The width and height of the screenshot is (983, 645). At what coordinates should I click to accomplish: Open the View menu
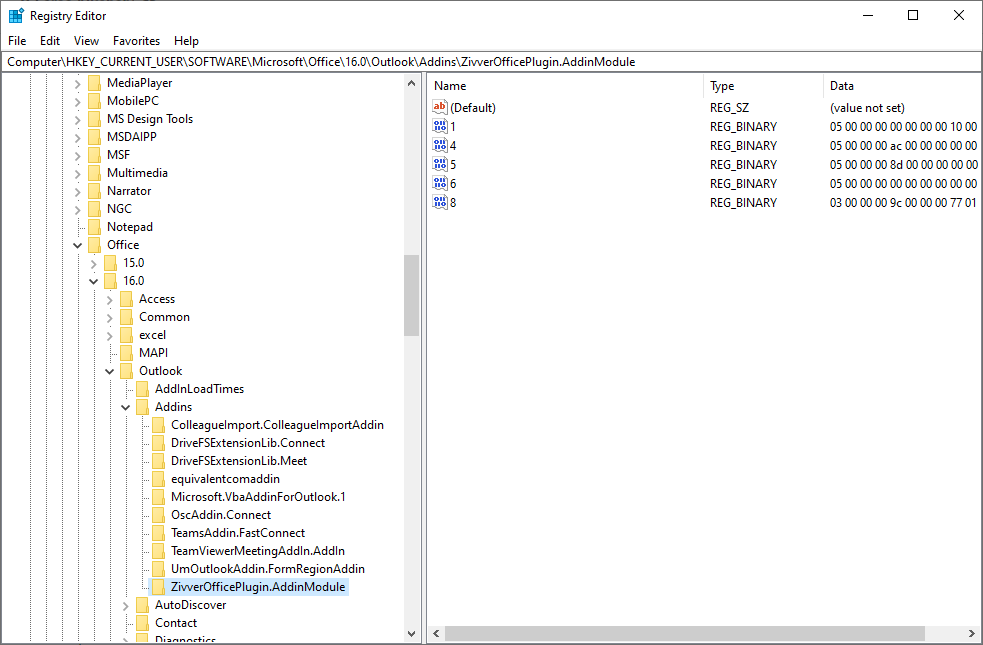86,41
